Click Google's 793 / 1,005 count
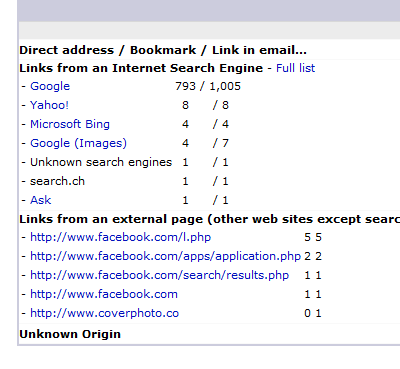The height and width of the screenshot is (369, 400). (208, 86)
